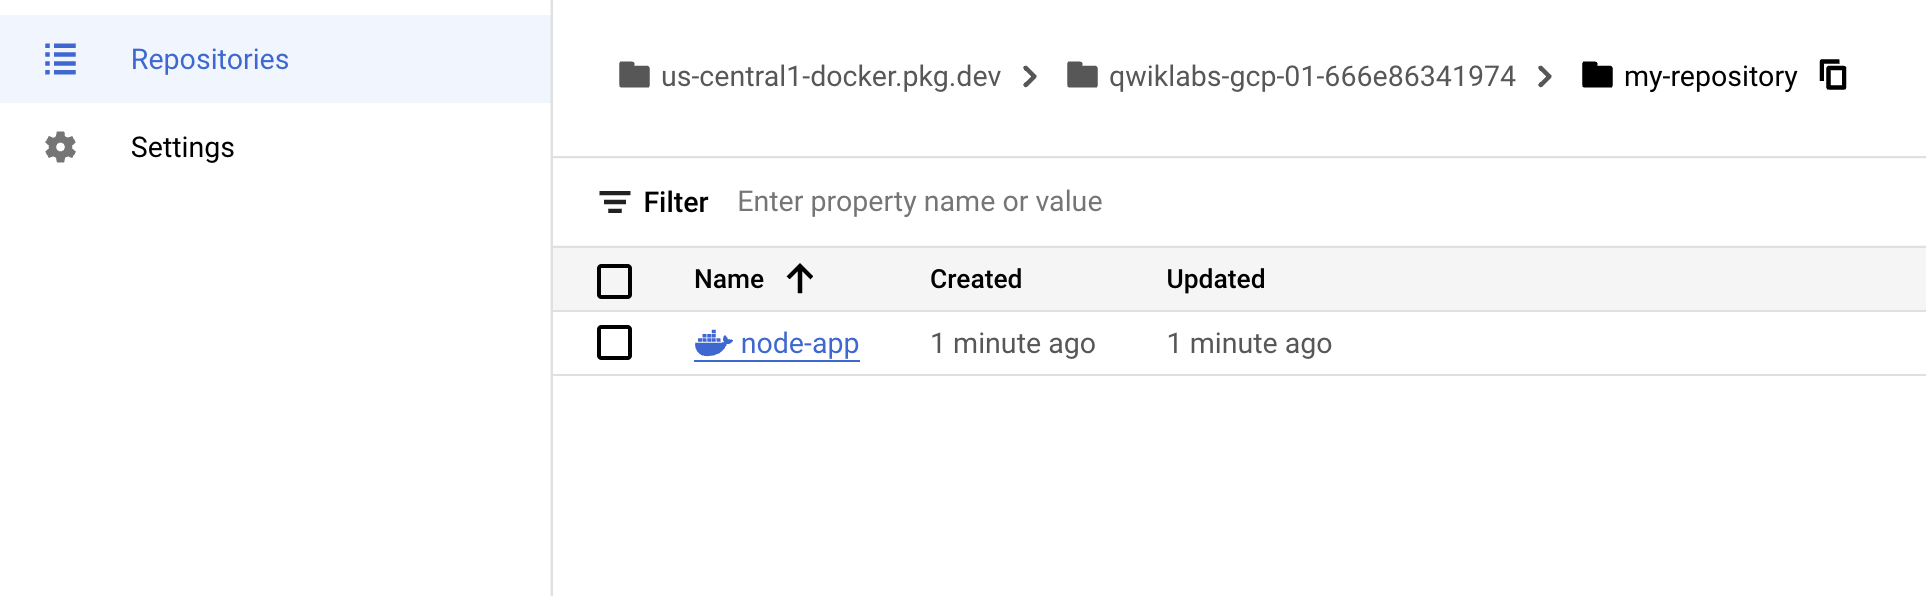Select the node-app row checkbox
This screenshot has width=1926, height=596.
(x=614, y=343)
